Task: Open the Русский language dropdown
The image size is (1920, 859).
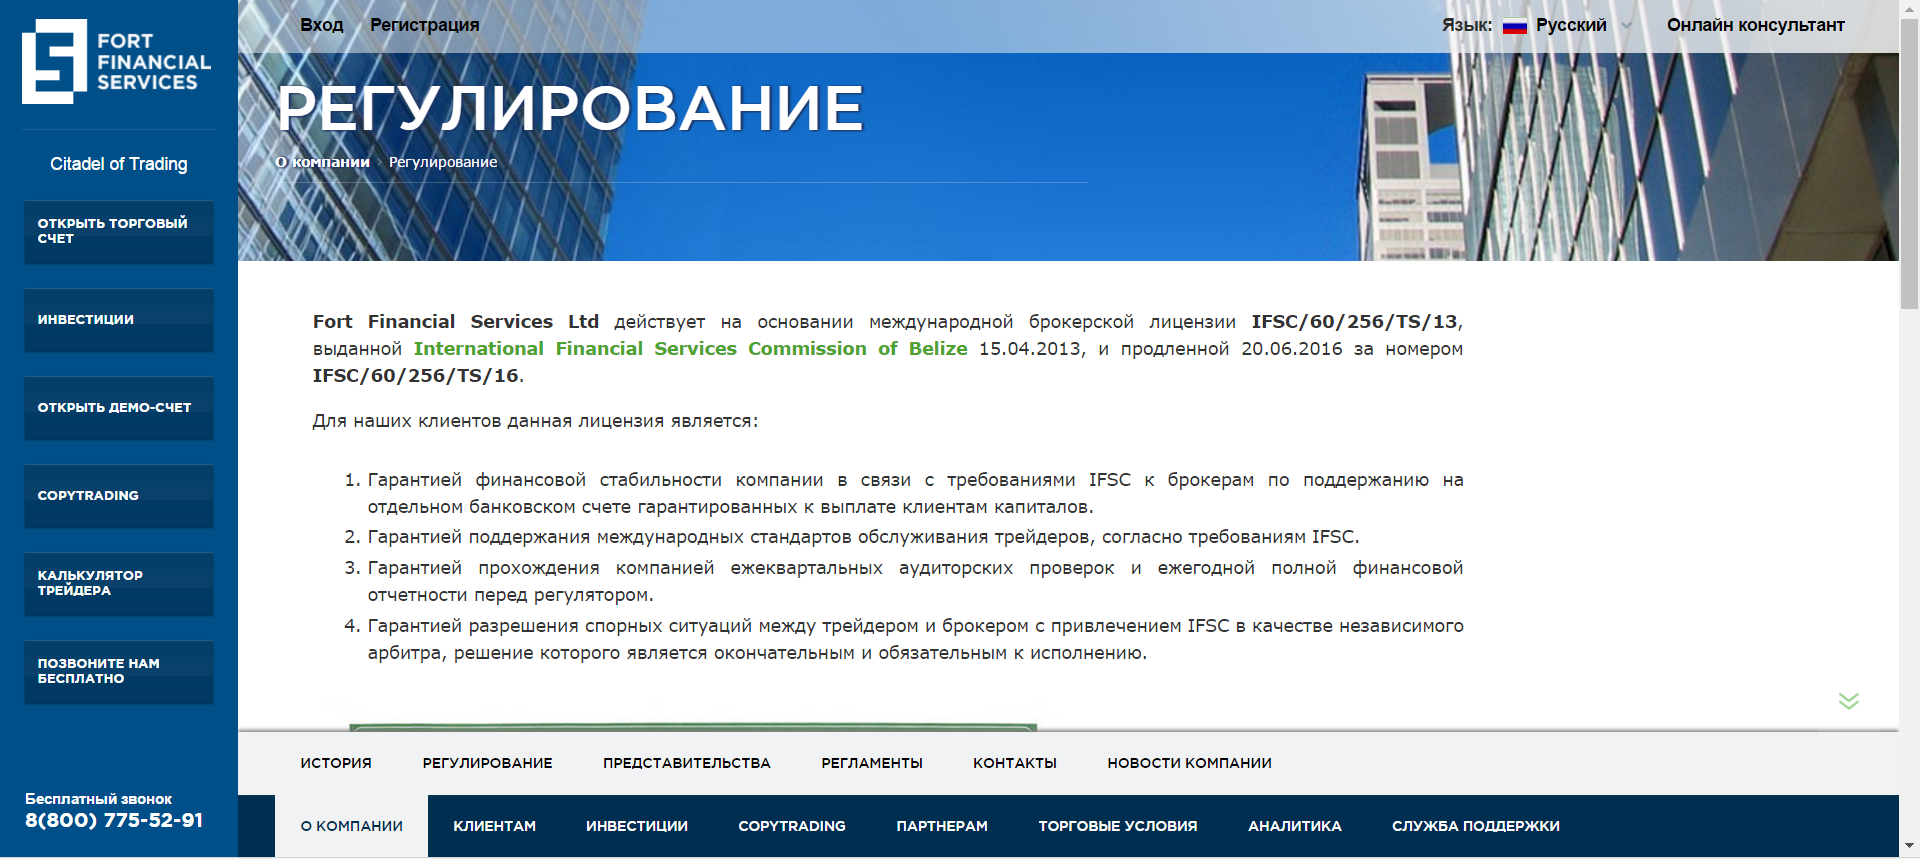Action: tap(1583, 25)
